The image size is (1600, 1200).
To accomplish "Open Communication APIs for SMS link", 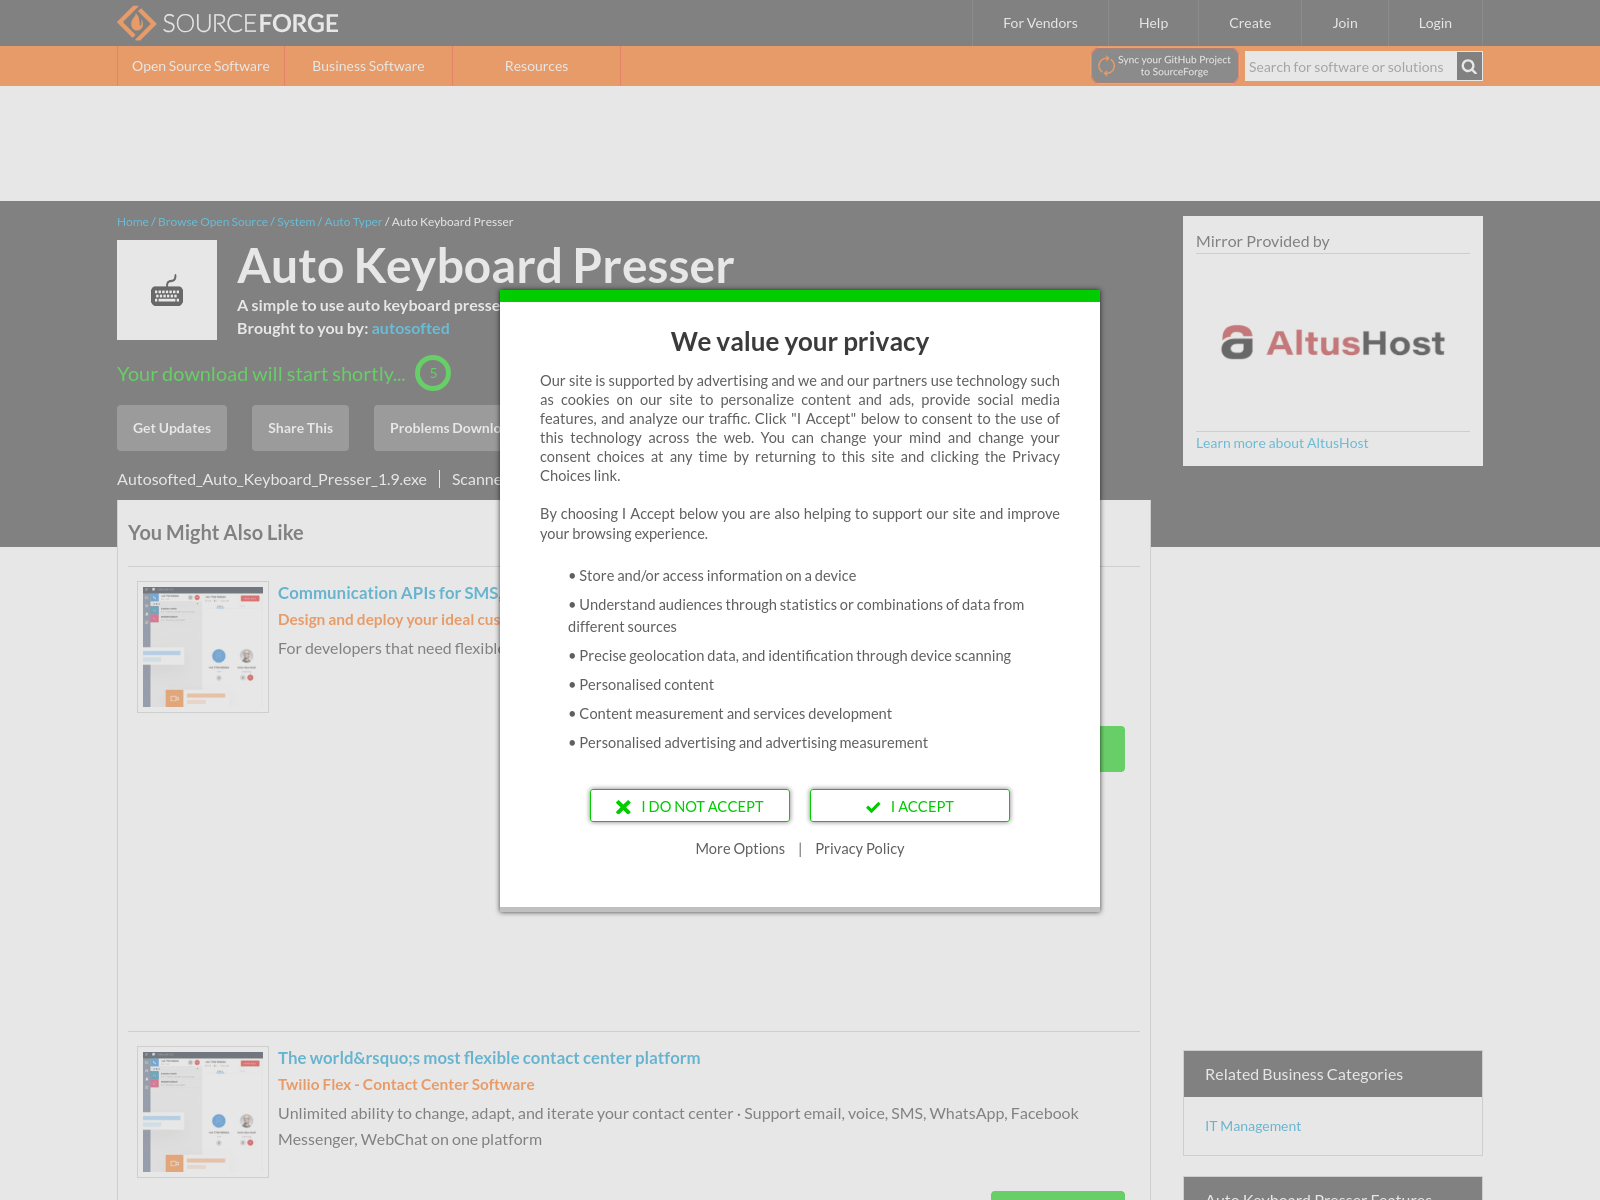I will tap(388, 593).
